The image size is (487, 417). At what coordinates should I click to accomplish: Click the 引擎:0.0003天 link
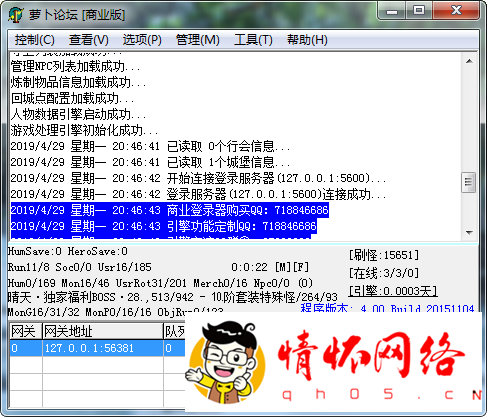point(393,291)
